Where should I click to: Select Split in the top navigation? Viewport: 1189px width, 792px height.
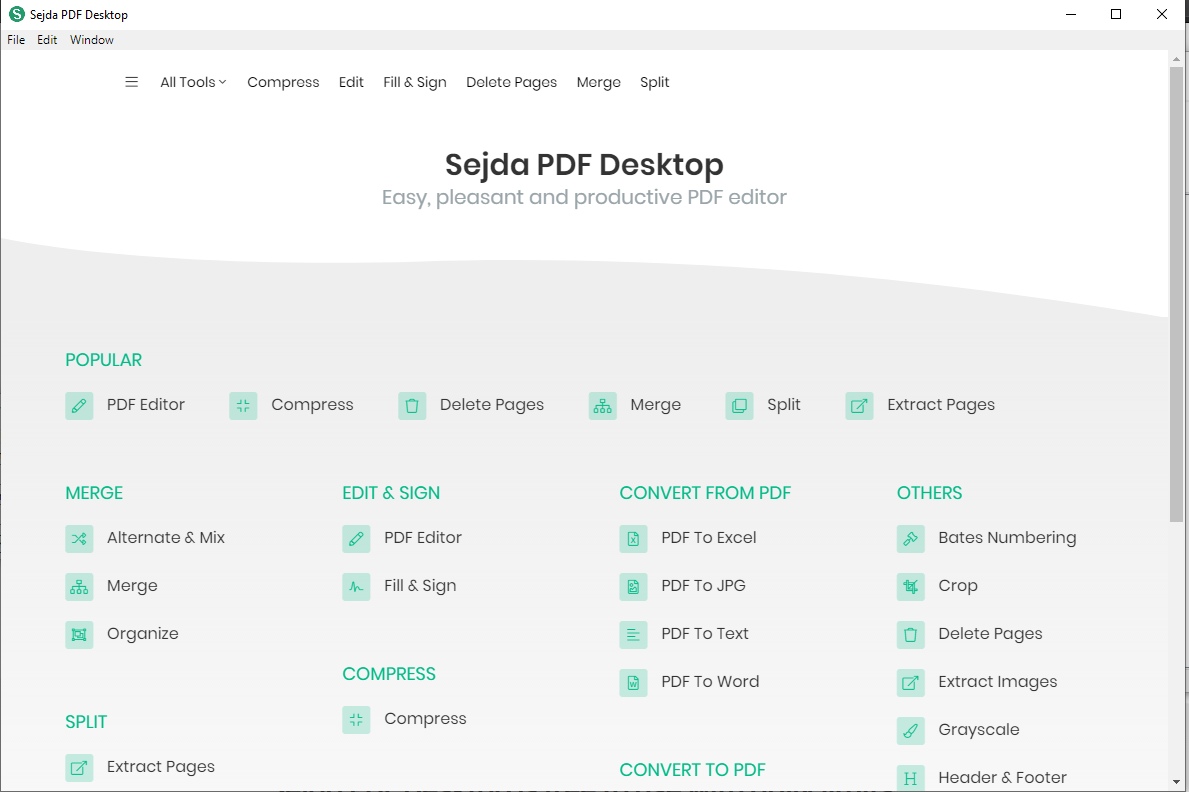coord(654,82)
